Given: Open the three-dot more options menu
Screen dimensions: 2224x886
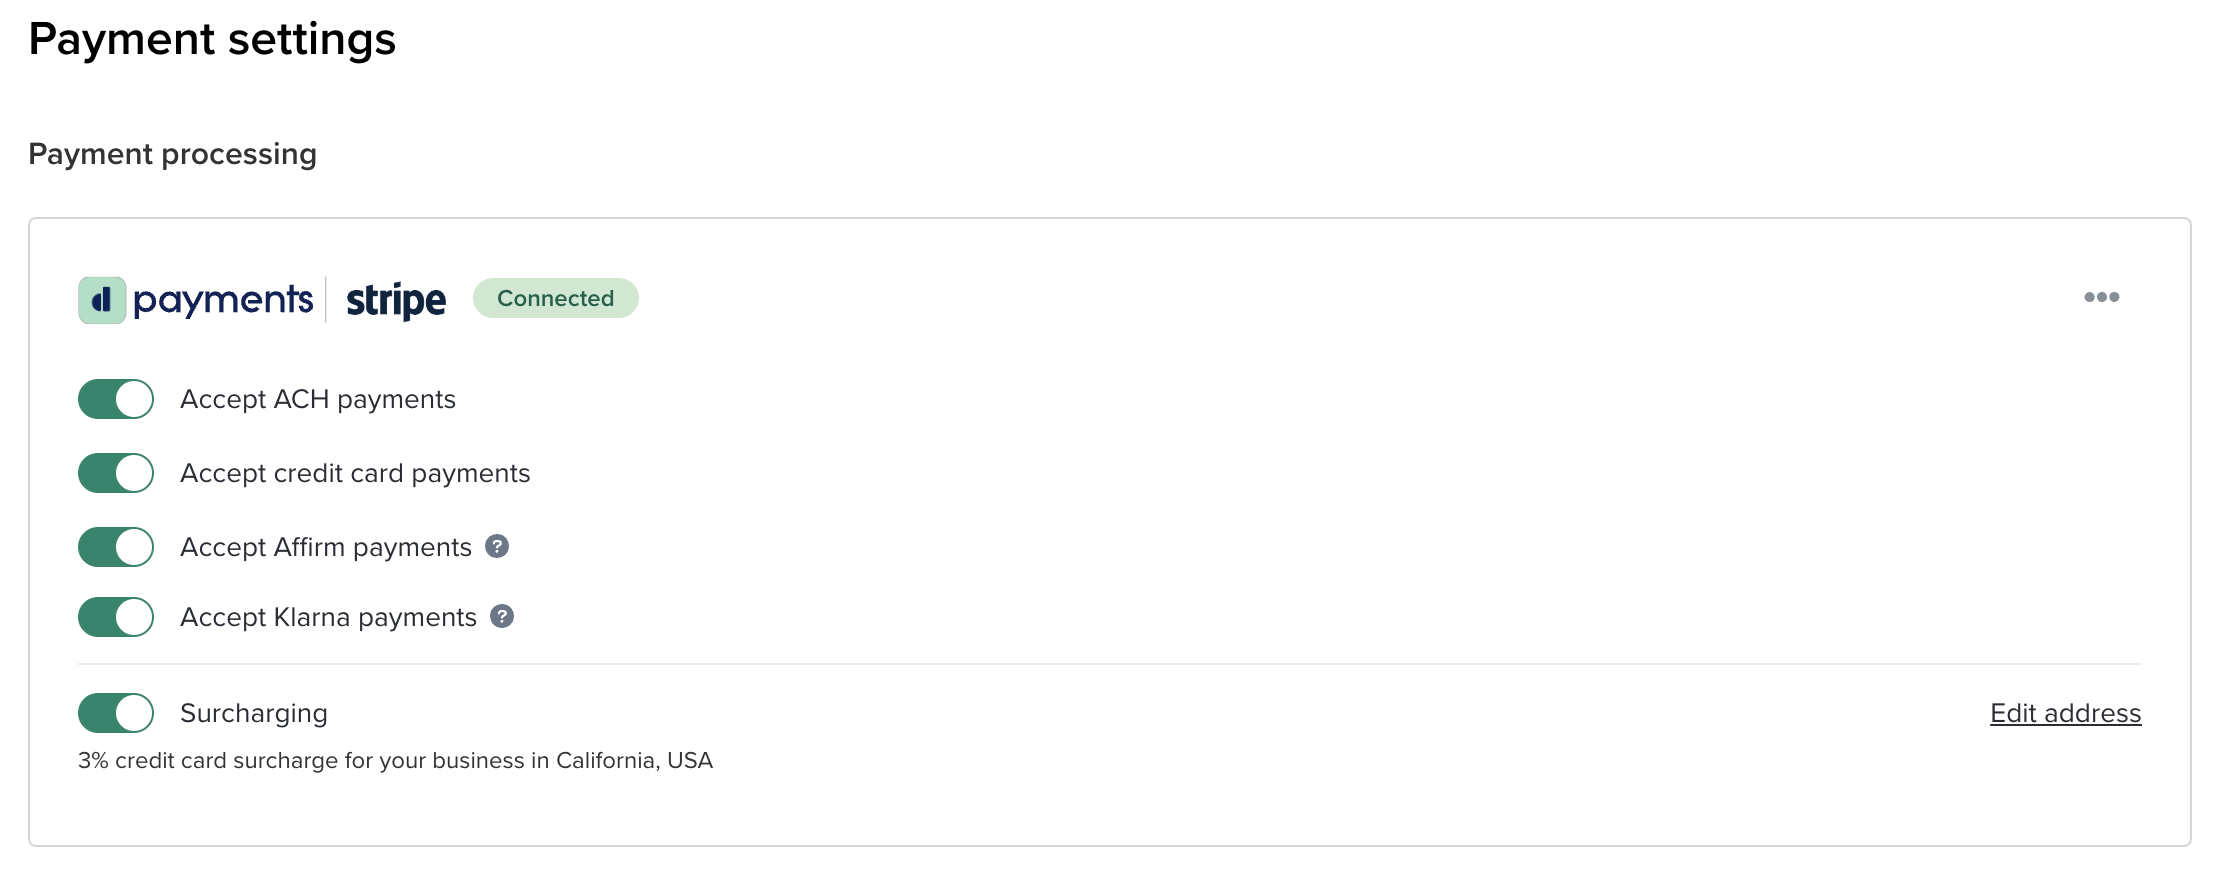Looking at the screenshot, I should click(x=2101, y=297).
